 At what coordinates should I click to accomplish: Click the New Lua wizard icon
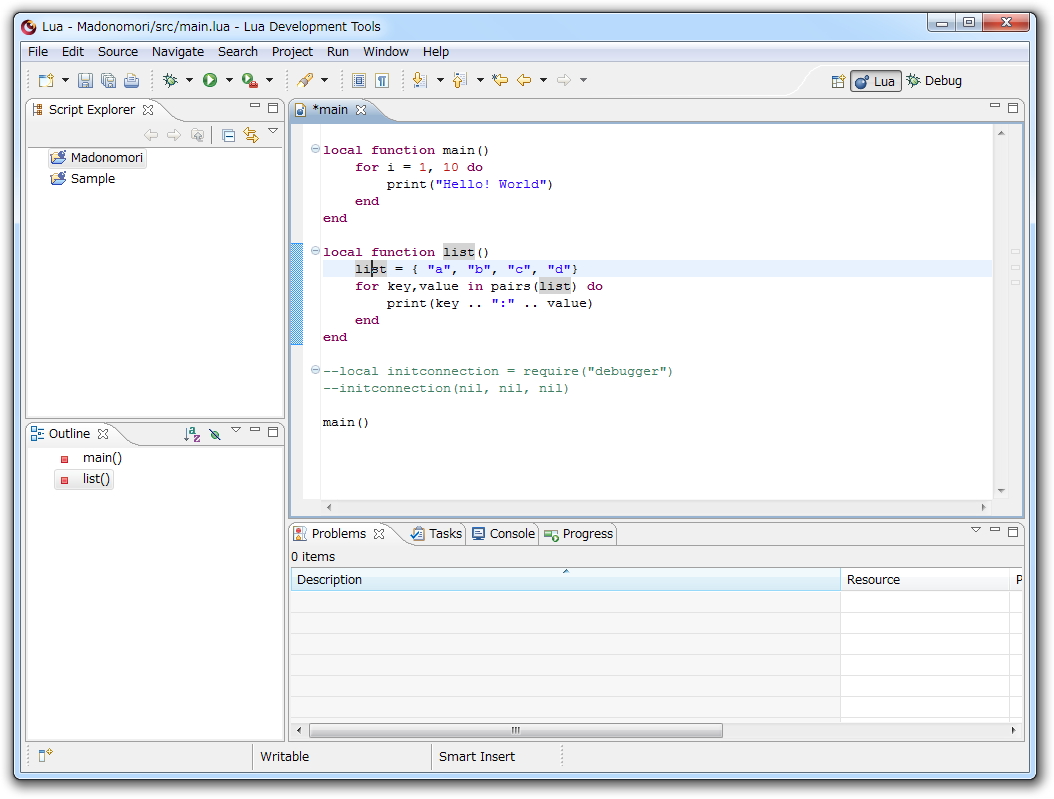46,80
